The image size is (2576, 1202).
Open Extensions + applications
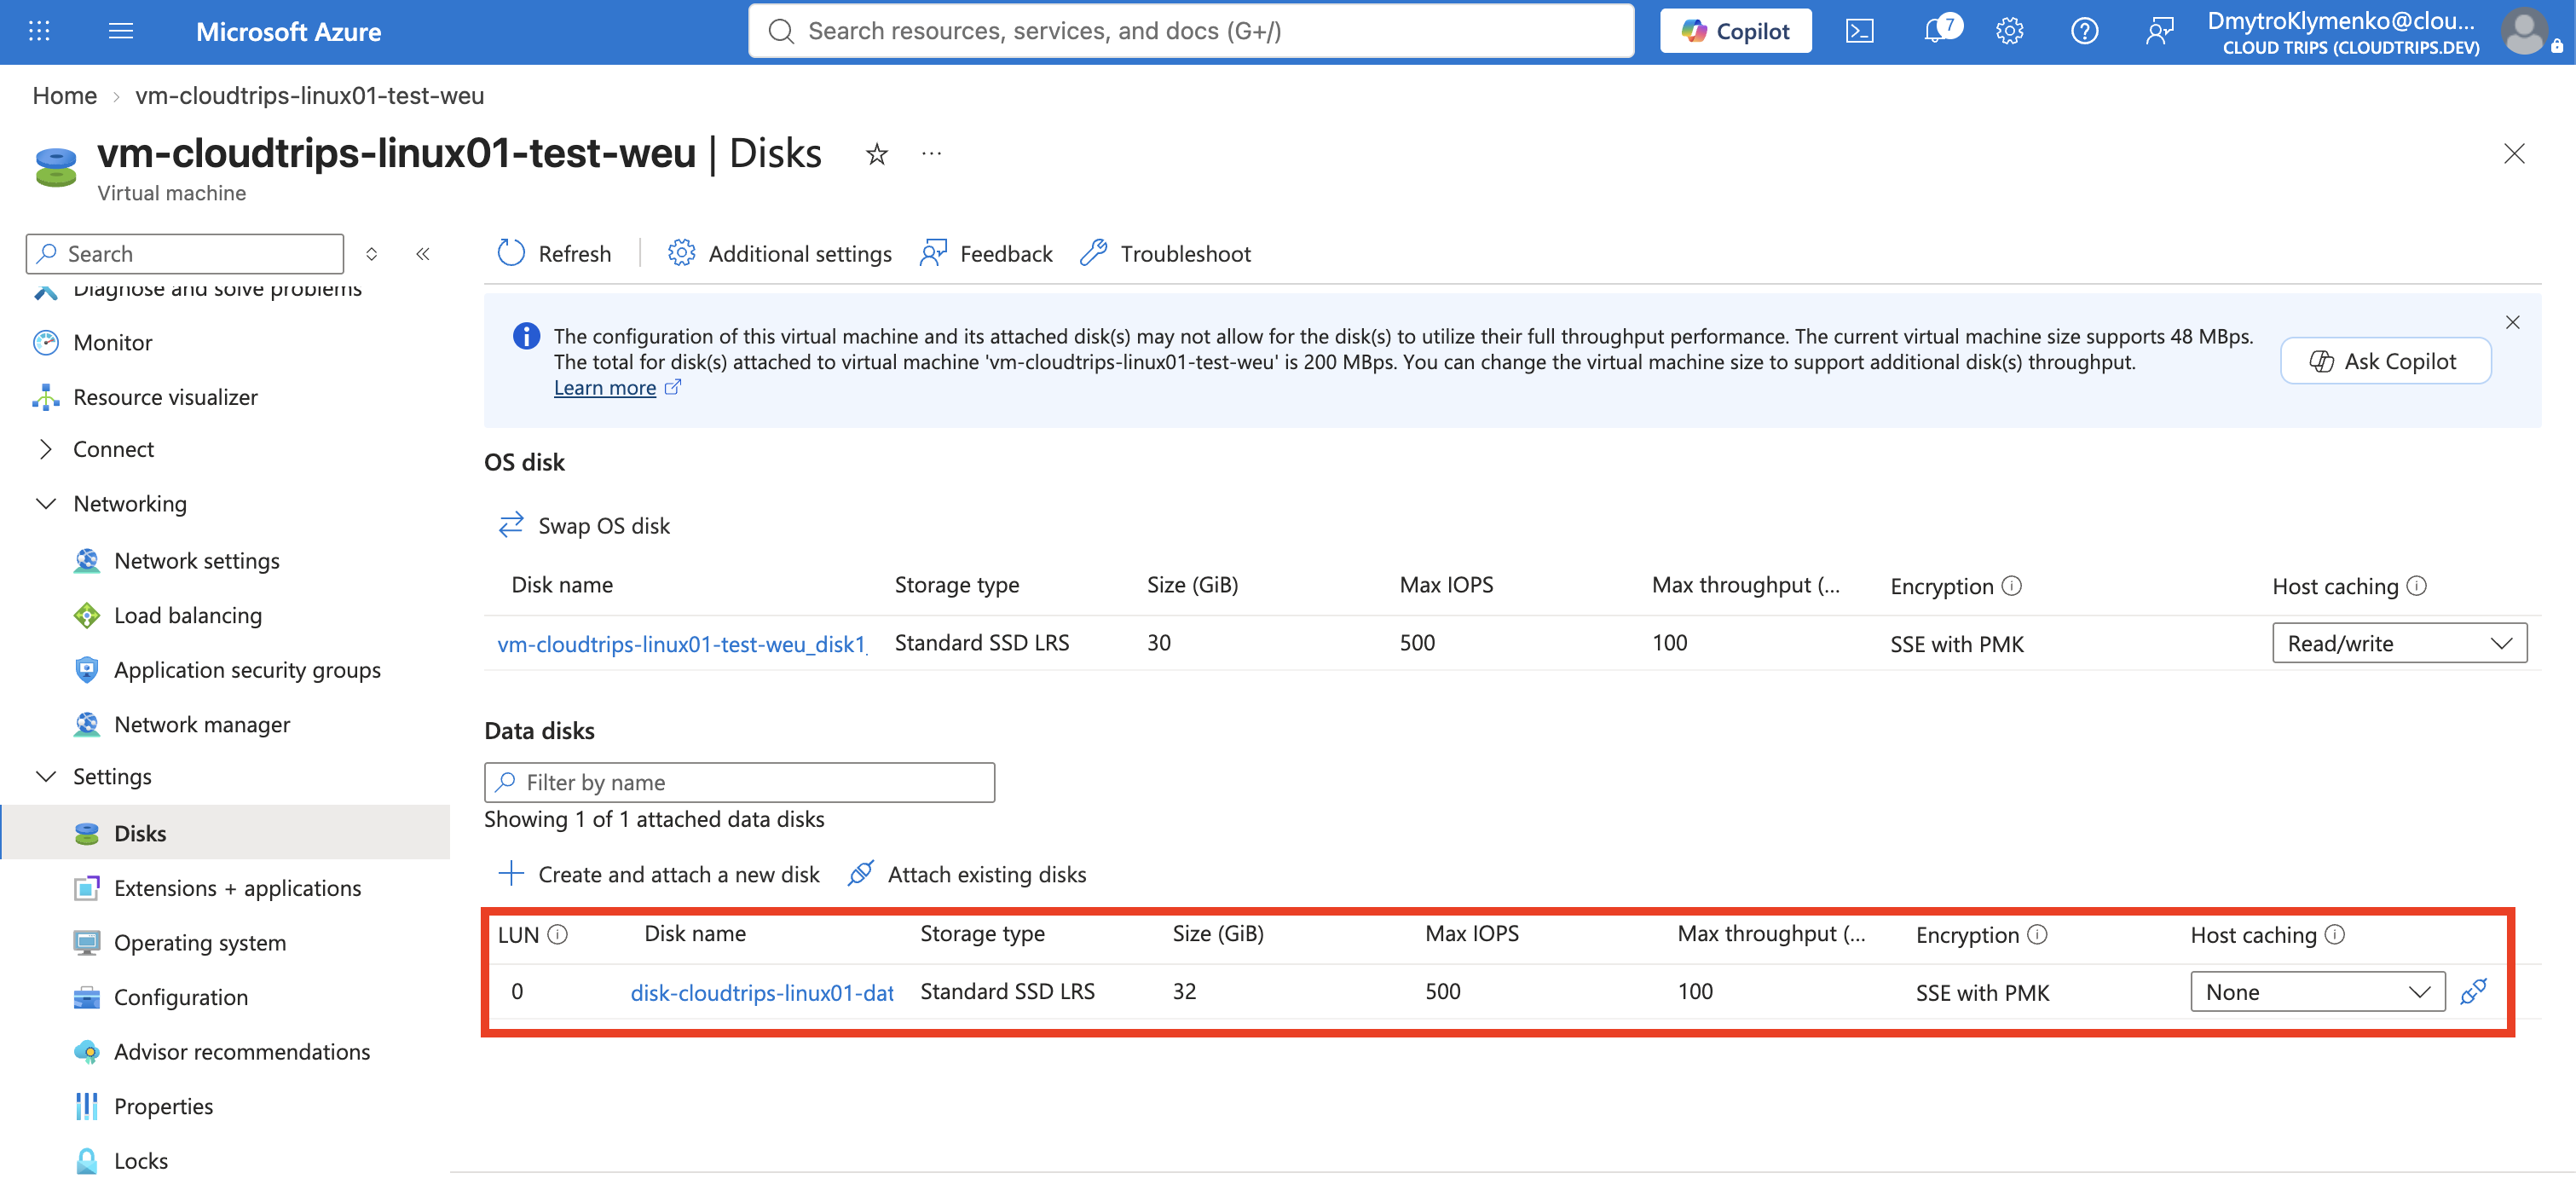pos(237,888)
